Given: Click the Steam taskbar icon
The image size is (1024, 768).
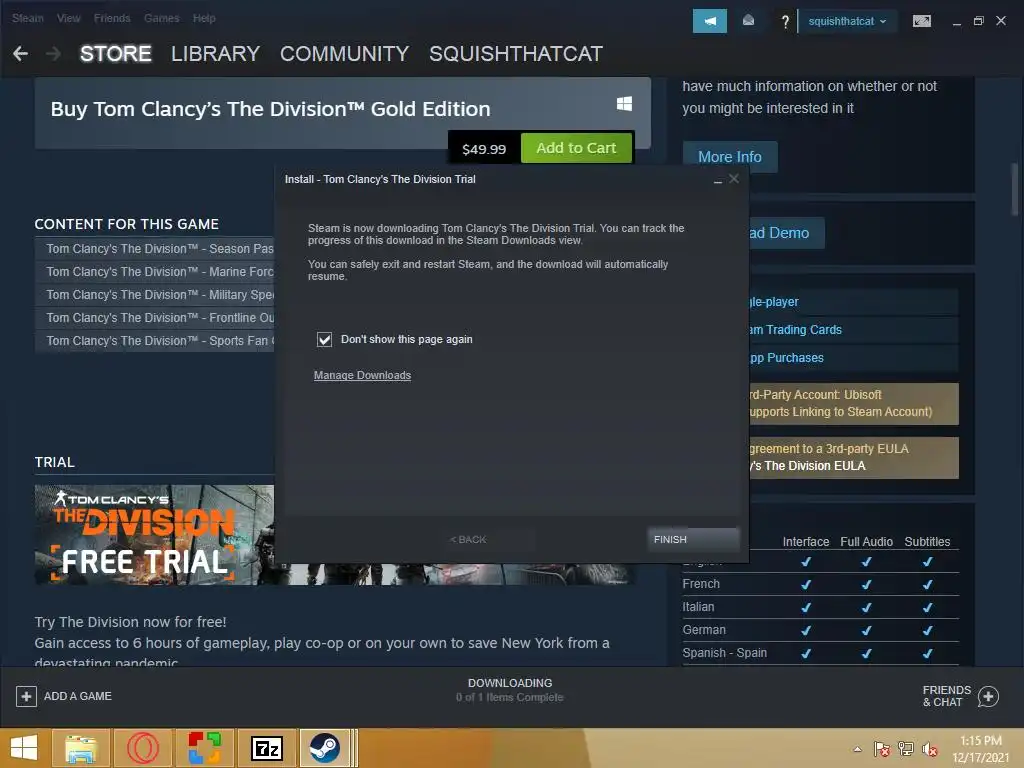Looking at the screenshot, I should click(x=325, y=748).
